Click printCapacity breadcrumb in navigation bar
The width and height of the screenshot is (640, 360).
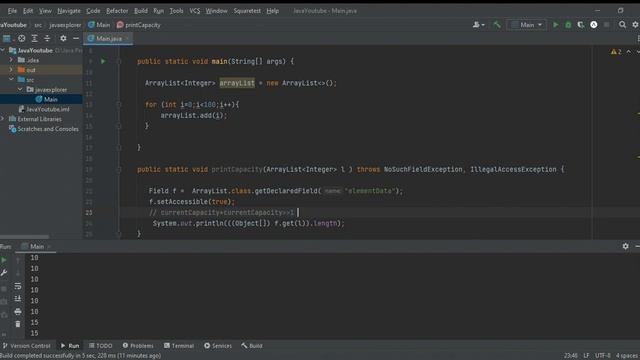point(139,25)
